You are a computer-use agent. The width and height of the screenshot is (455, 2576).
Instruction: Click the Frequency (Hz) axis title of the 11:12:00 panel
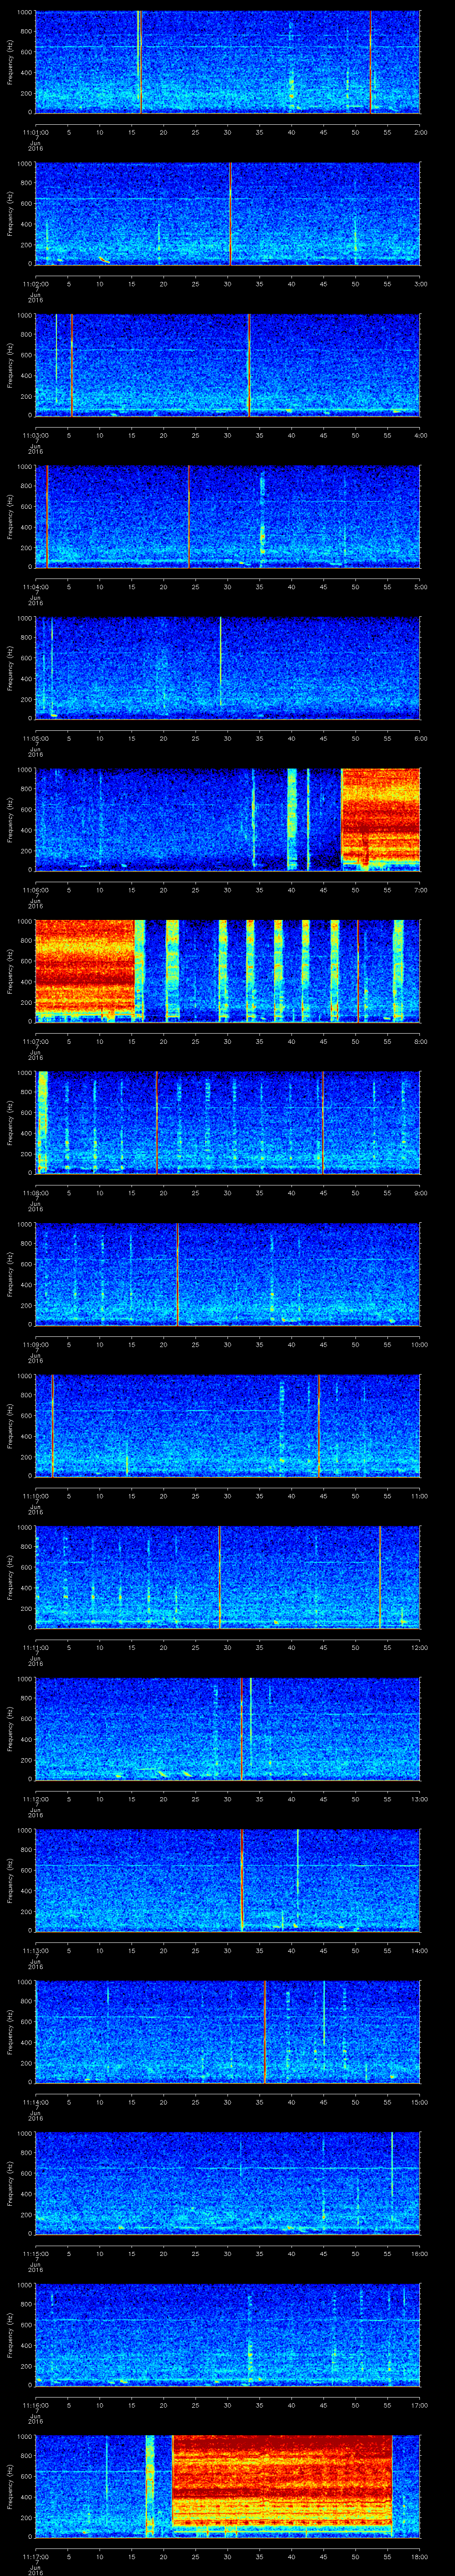(x=10, y=1729)
